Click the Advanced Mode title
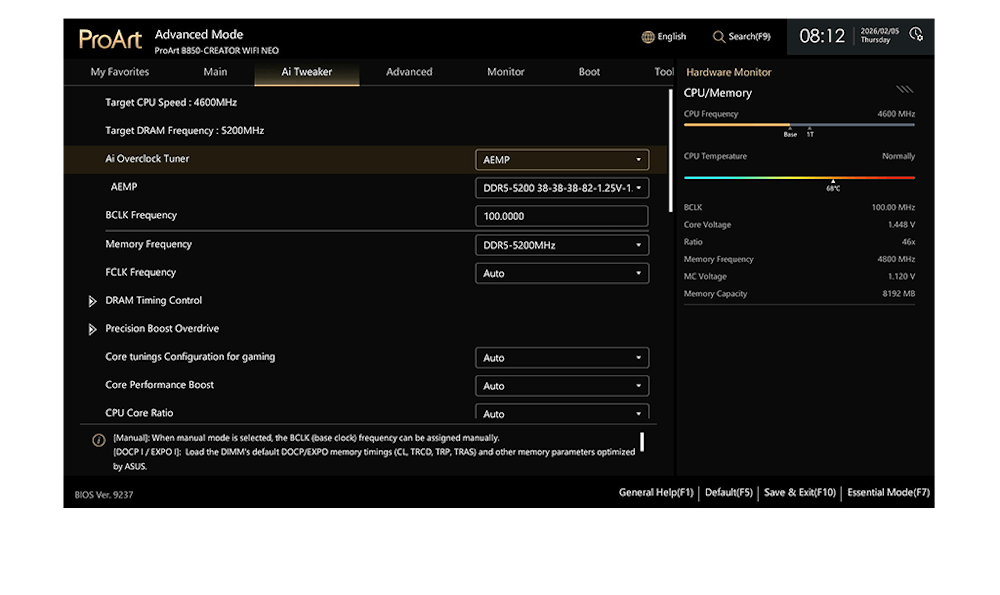The height and width of the screenshot is (595, 1000). (x=199, y=34)
